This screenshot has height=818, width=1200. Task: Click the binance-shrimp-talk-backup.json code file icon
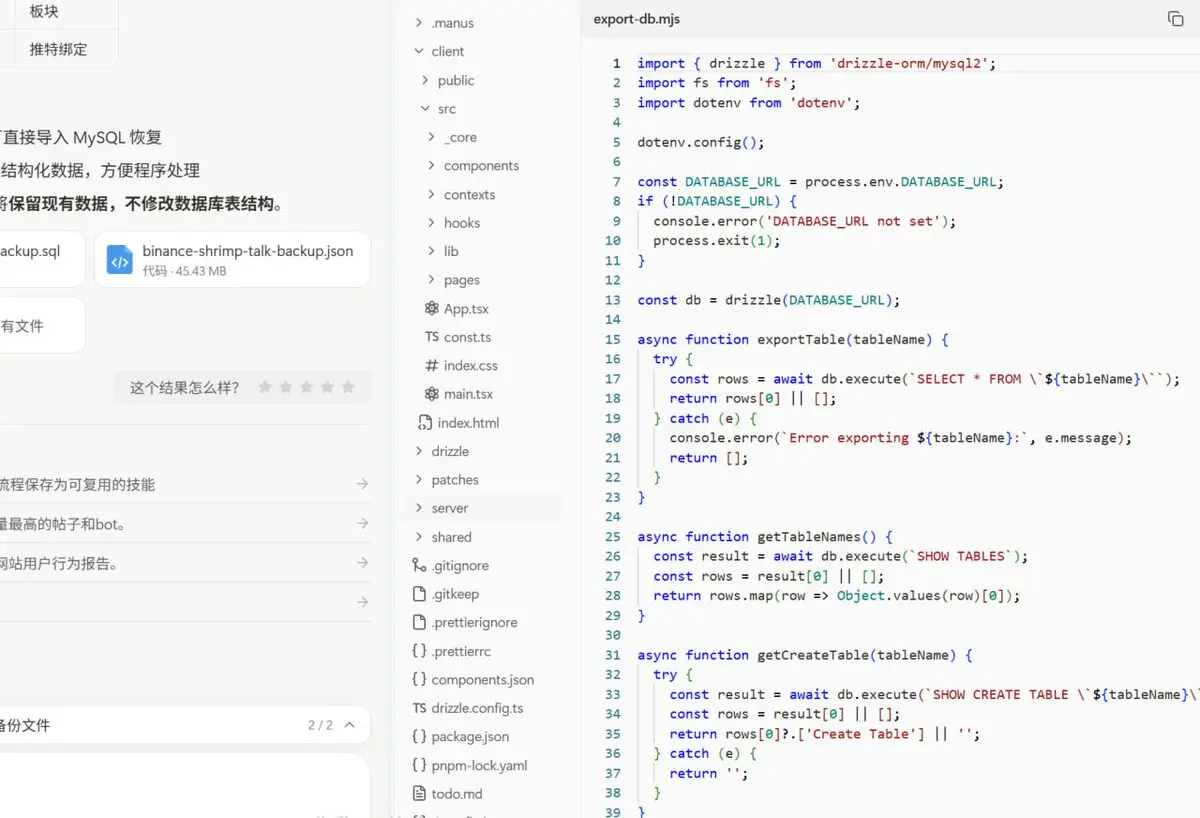pos(120,260)
